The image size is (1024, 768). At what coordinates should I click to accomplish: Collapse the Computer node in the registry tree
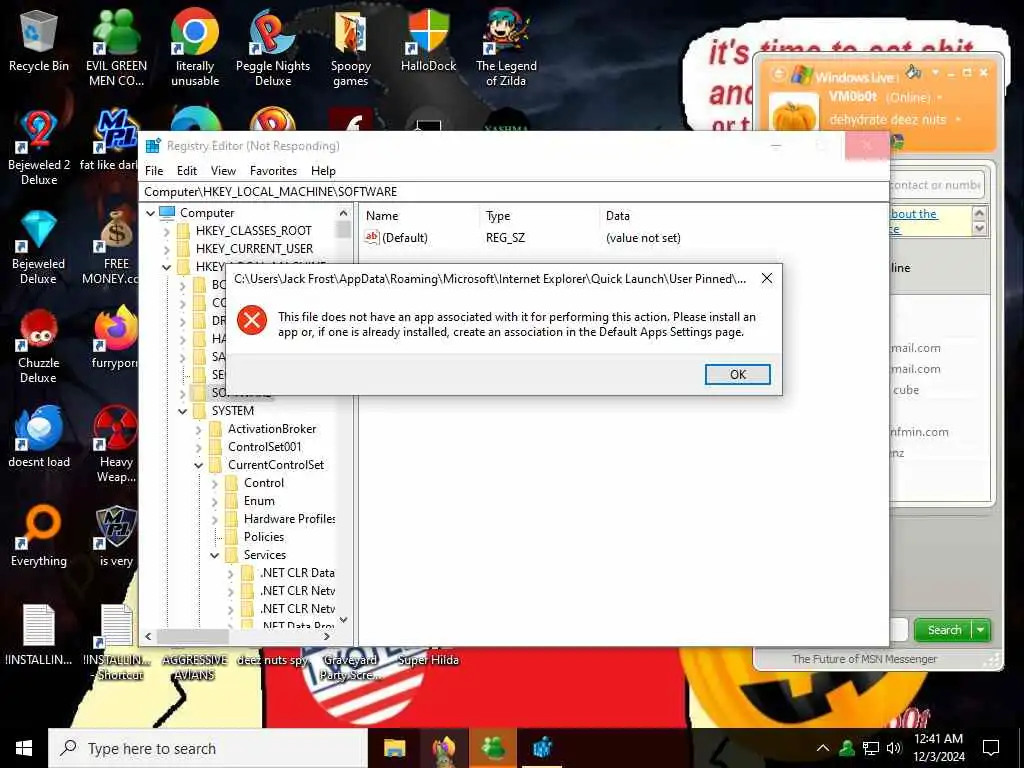(x=150, y=213)
